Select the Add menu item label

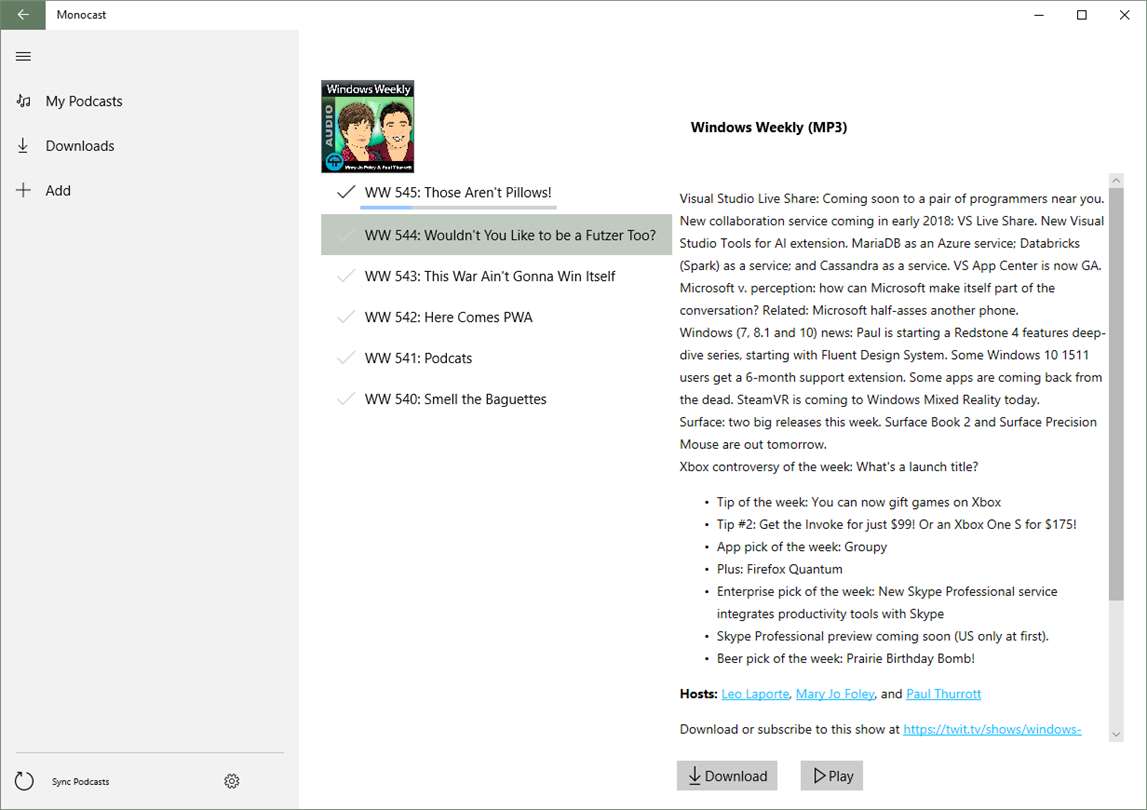58,190
